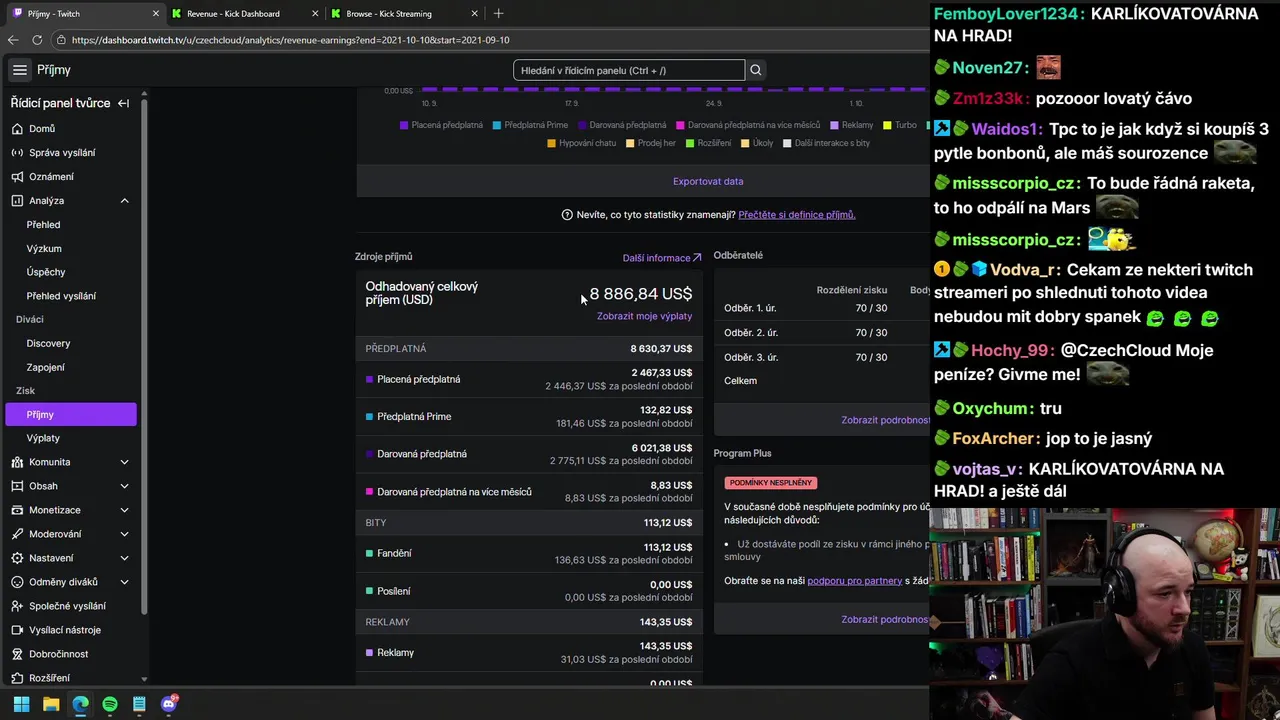Click the Darovaná předplatná row
Image resolution: width=1280 pixels, height=720 pixels.
[529, 454]
